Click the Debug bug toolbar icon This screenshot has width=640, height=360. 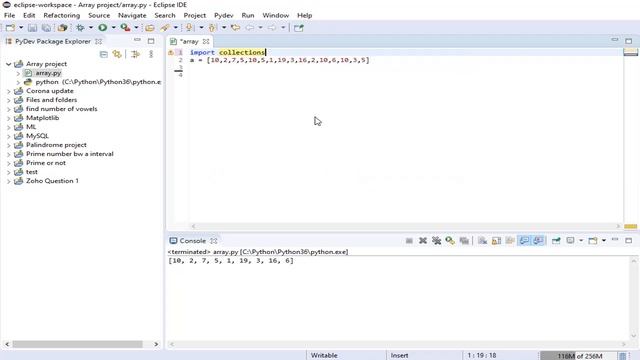tap(80, 28)
